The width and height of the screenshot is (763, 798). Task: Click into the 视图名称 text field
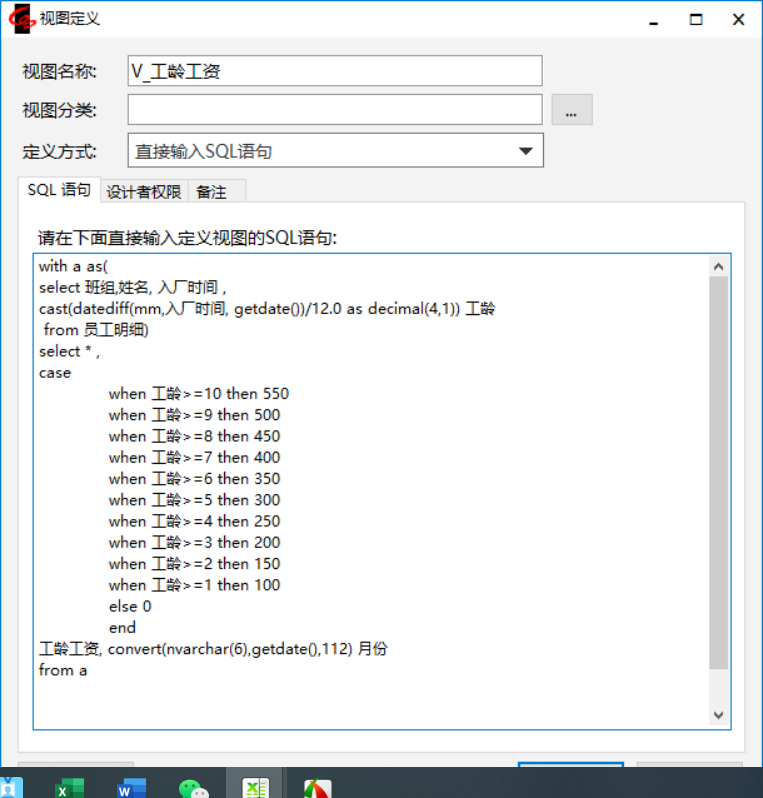334,71
